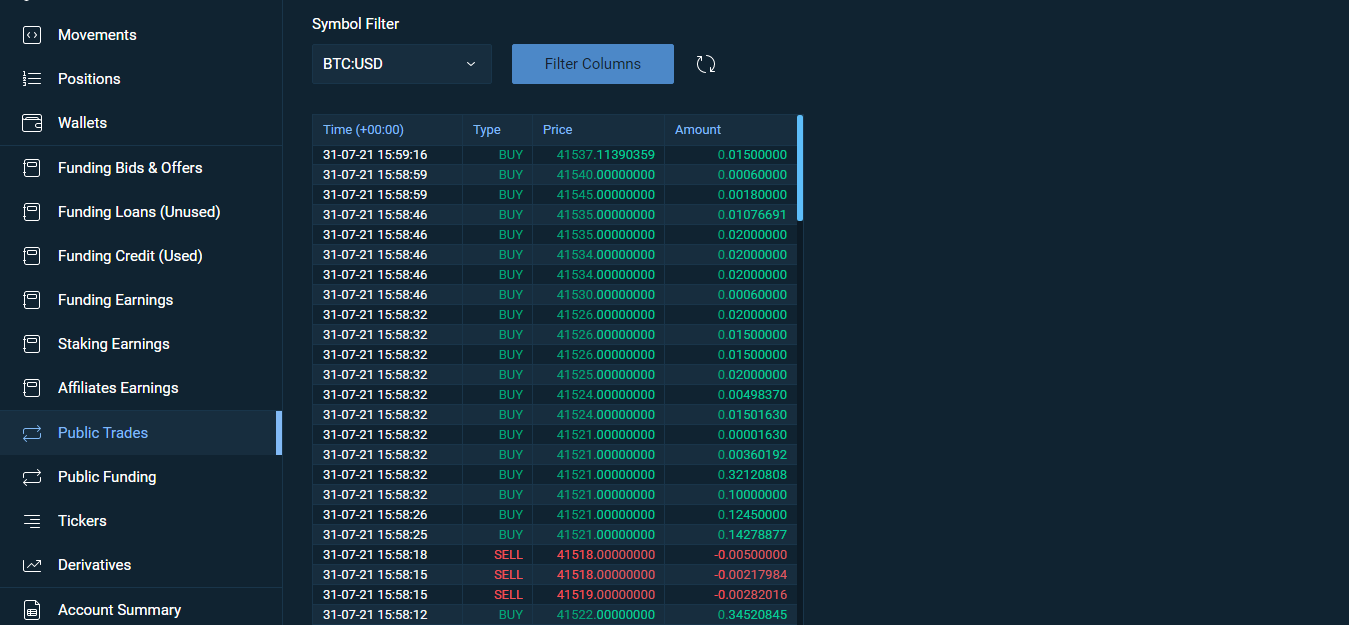Screen dimensions: 1349x625
Task: Click timestamp 31-07-21 15:58:12
Action: coord(375,615)
